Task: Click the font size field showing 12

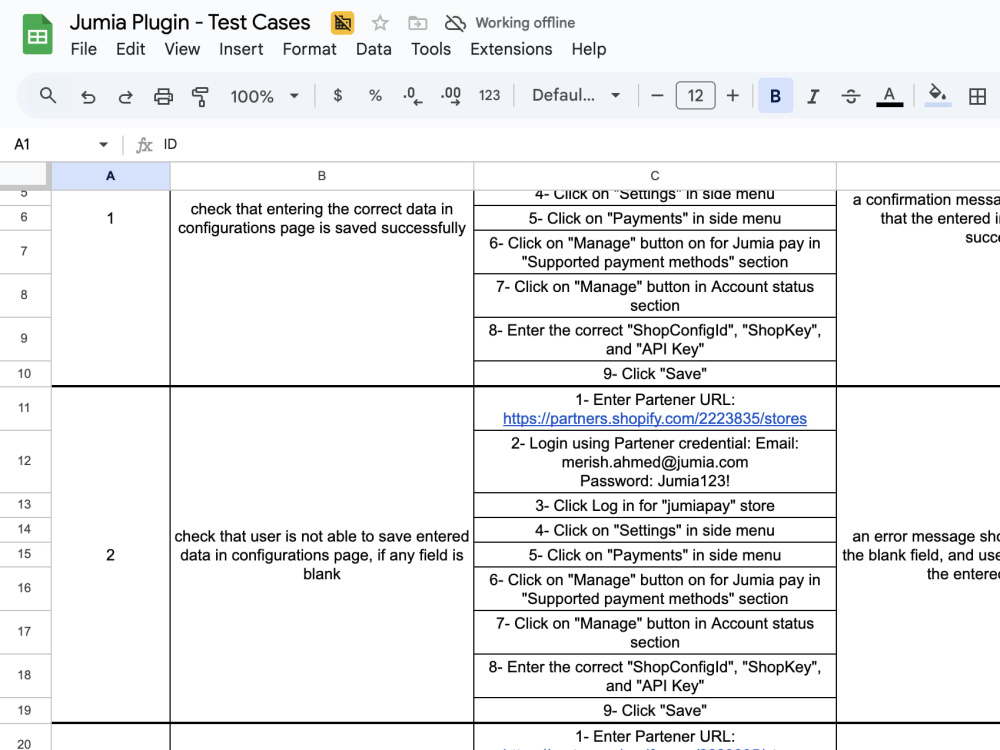Action: (x=695, y=96)
